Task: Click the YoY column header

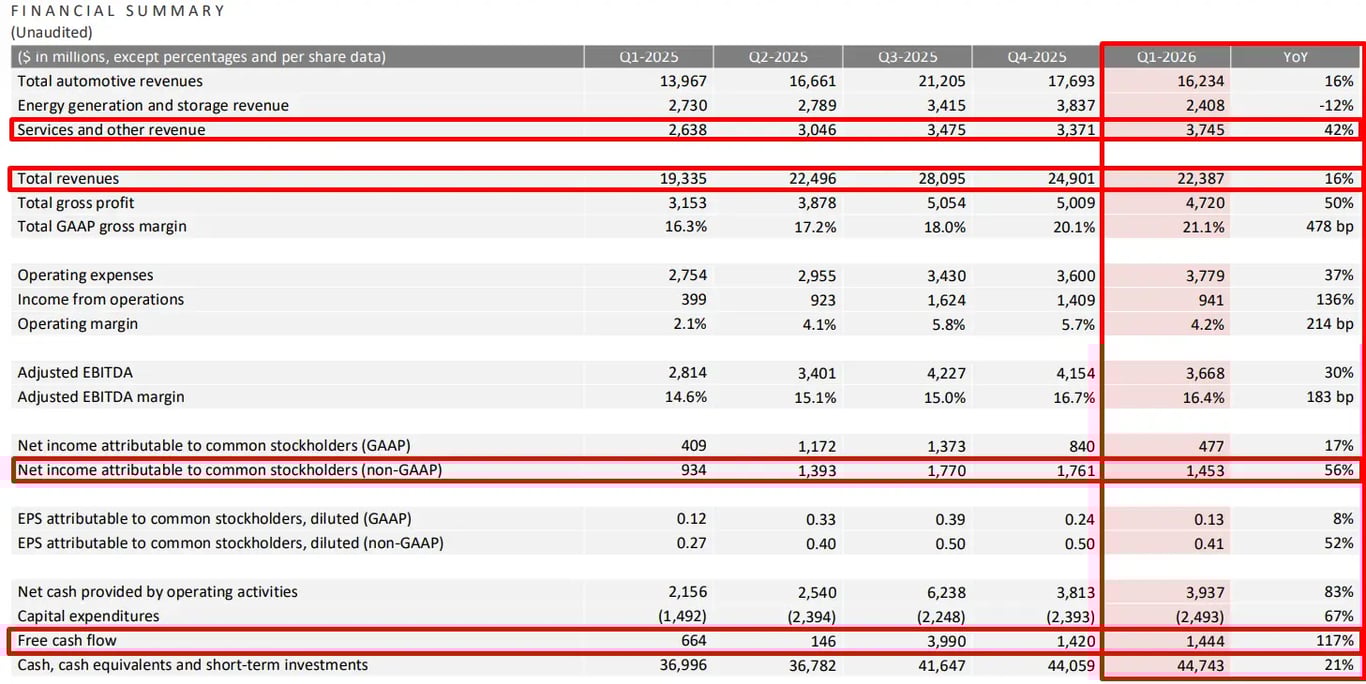Action: [x=1295, y=57]
